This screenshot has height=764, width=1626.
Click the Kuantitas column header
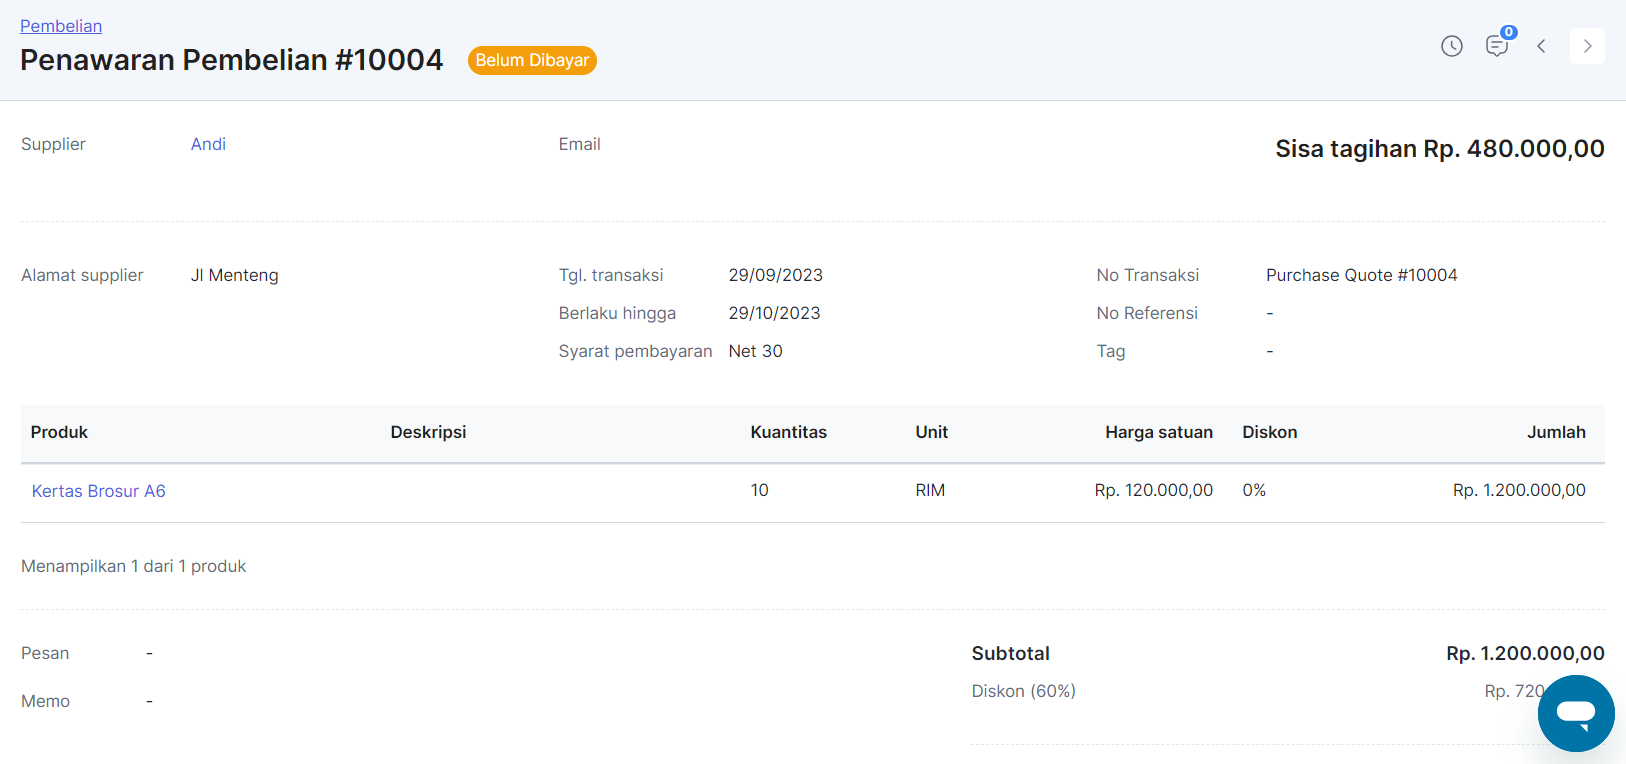point(788,432)
